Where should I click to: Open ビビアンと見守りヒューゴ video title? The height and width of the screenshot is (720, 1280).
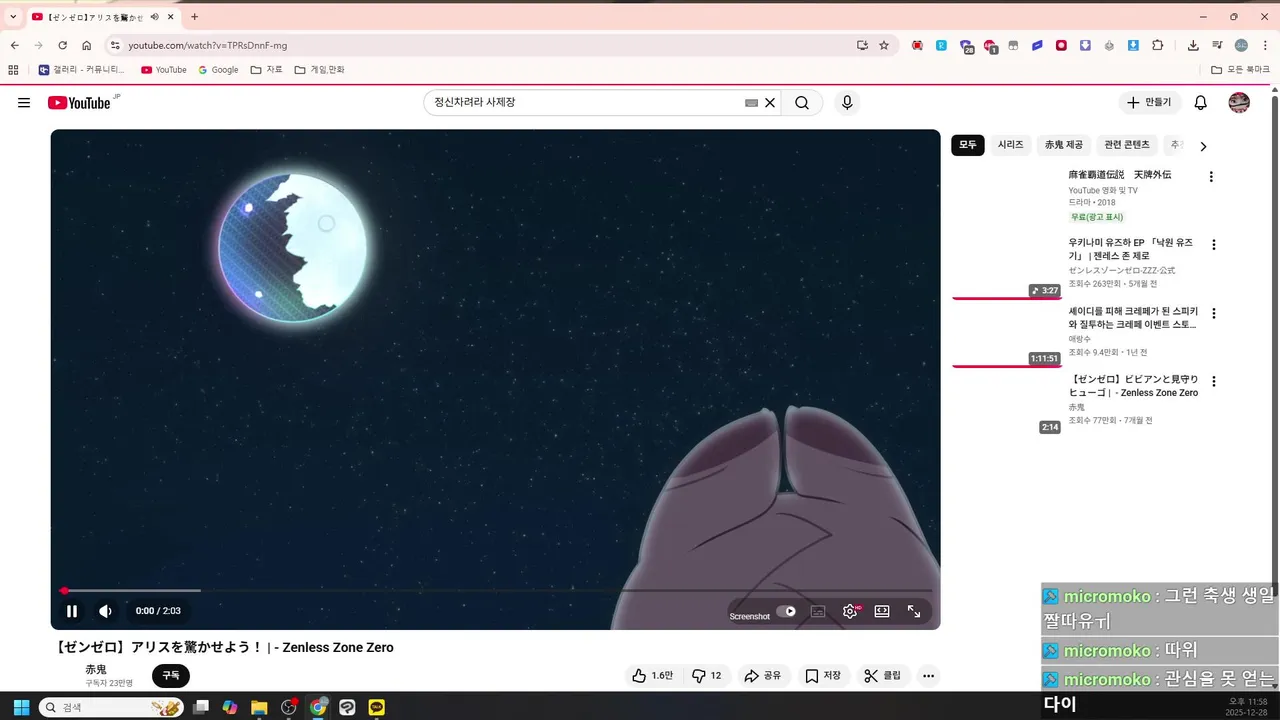click(x=1133, y=386)
